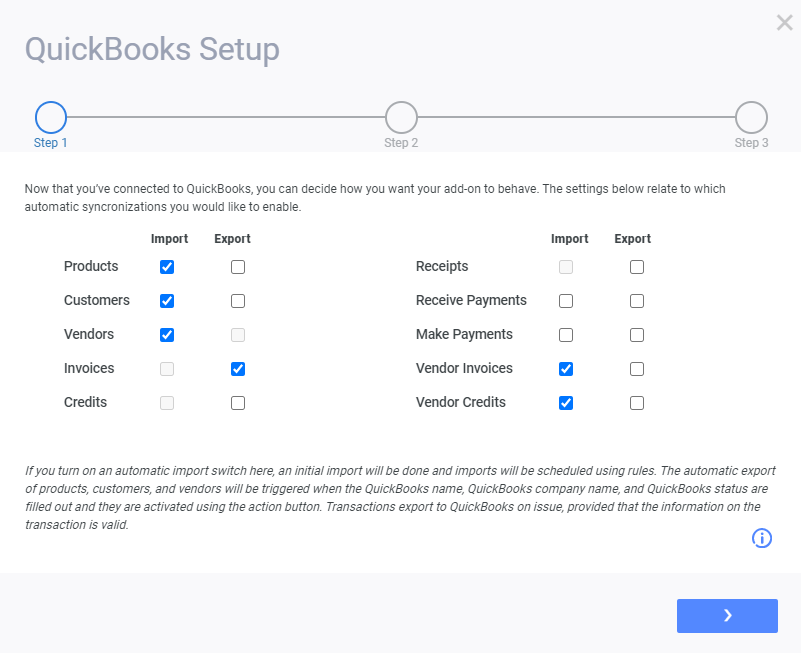
Task: Click the Invoices row label
Action: point(89,368)
